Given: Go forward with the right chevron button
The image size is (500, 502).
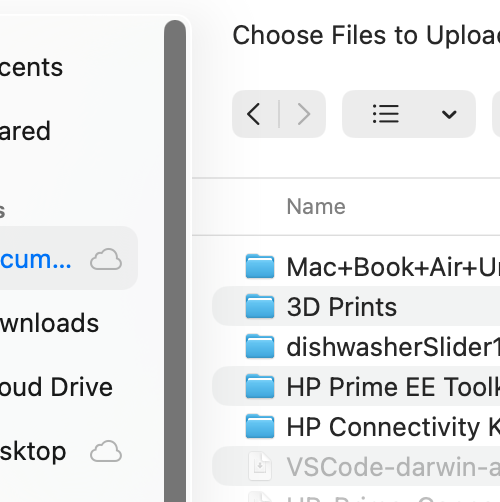Looking at the screenshot, I should point(304,114).
